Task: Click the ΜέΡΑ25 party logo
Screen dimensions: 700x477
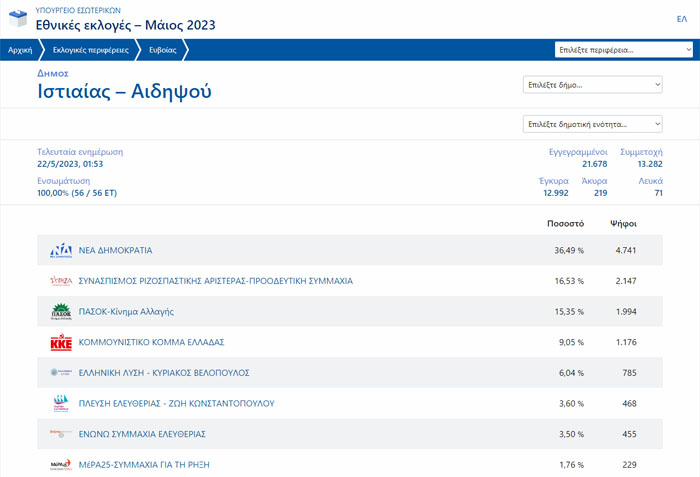Action: [x=61, y=465]
